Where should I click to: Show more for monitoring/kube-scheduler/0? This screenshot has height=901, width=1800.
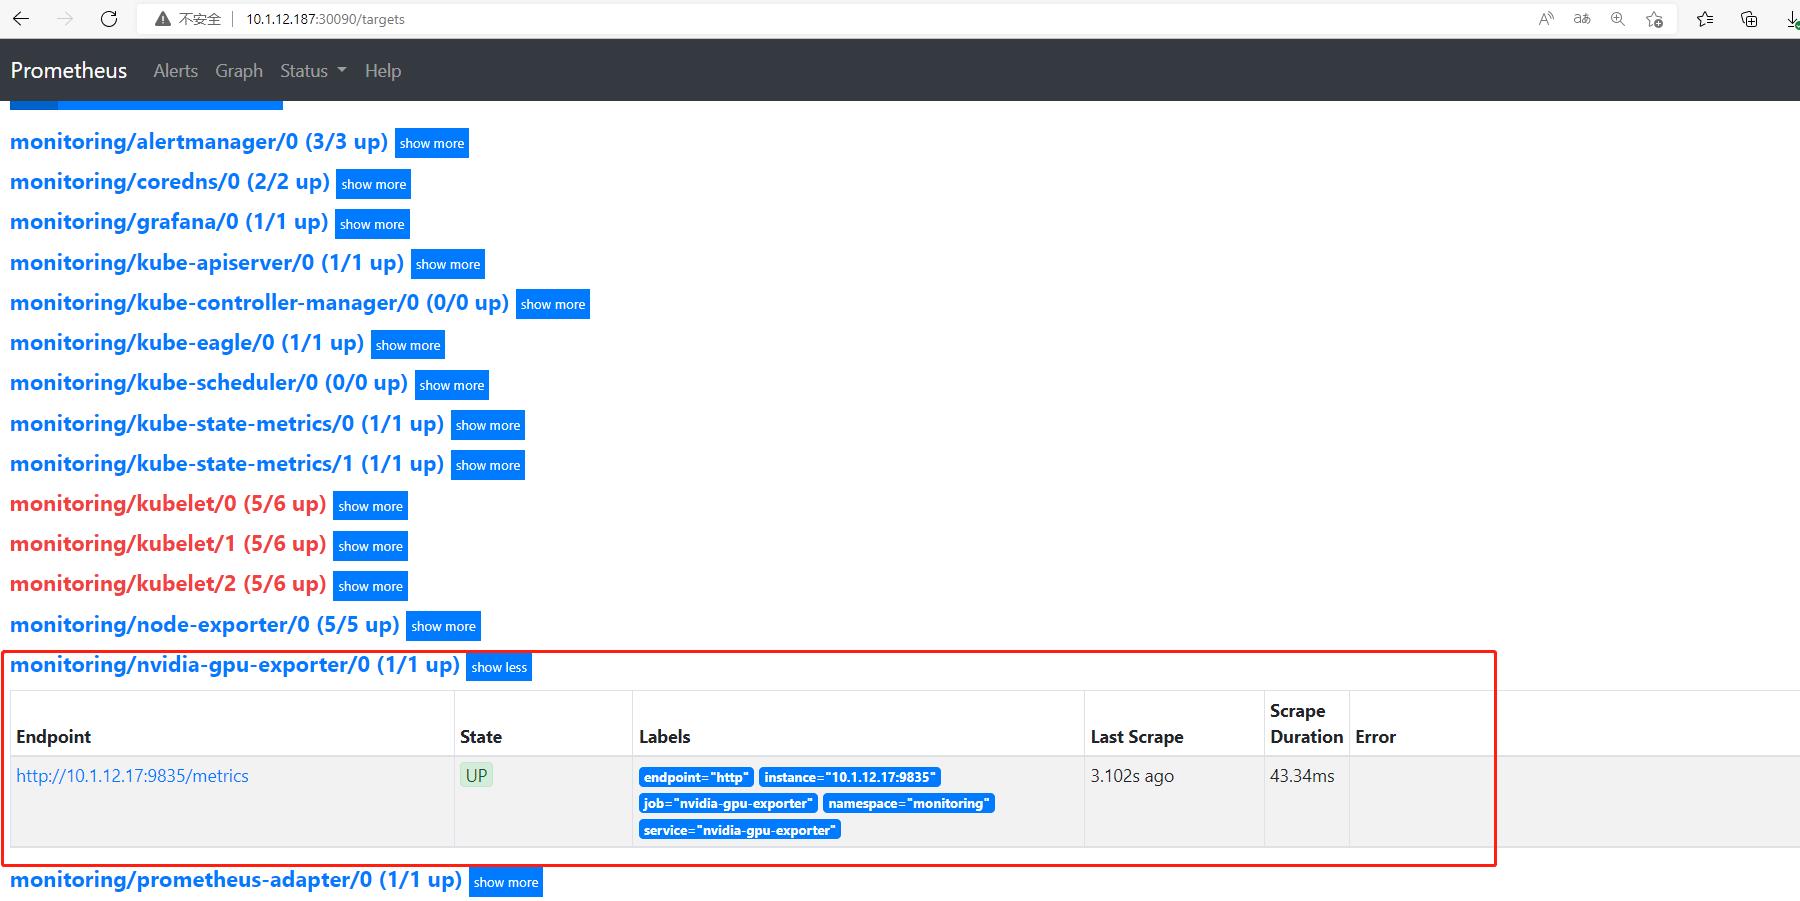[x=452, y=385]
